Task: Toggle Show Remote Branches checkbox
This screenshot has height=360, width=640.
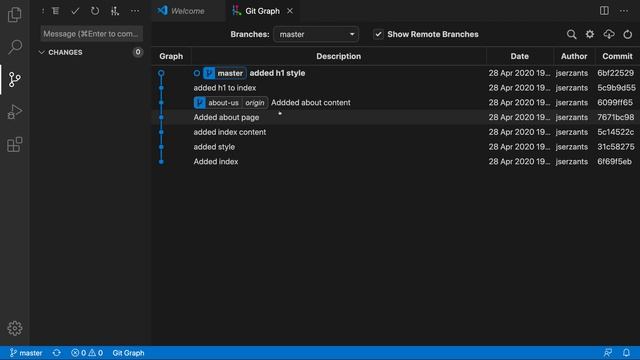Action: [x=378, y=34]
